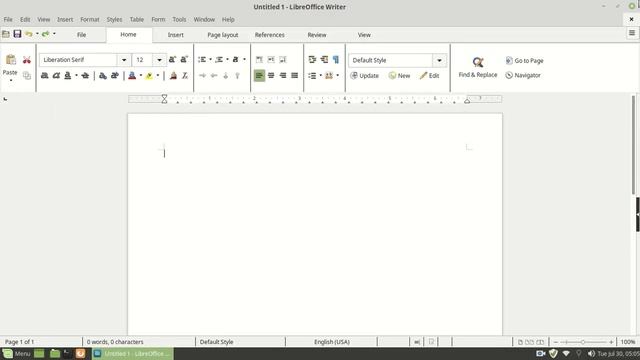Save the document with the floppy icon
Viewport: 640px width, 360px height.
[x=17, y=34]
